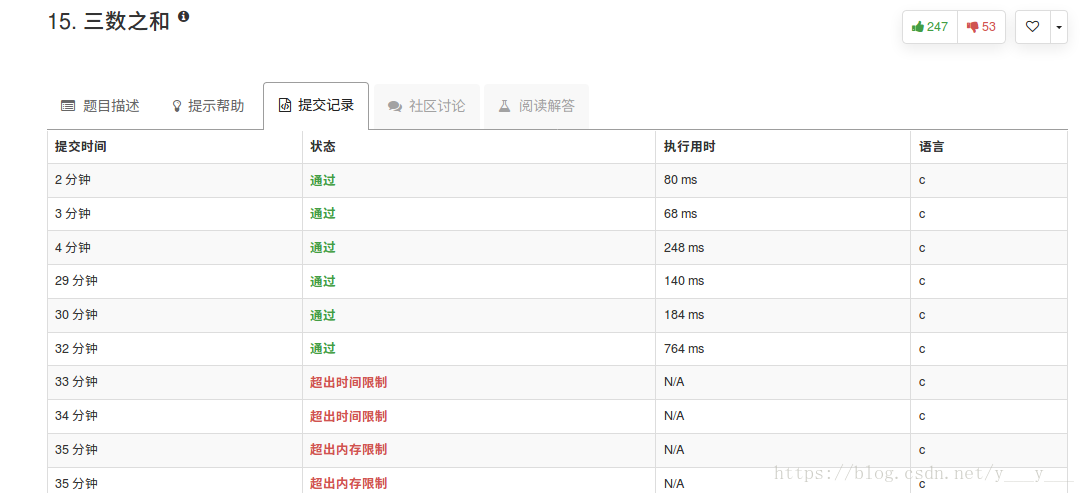
Task: Click the info icon beside 三数之和 title
Action: pos(183,16)
